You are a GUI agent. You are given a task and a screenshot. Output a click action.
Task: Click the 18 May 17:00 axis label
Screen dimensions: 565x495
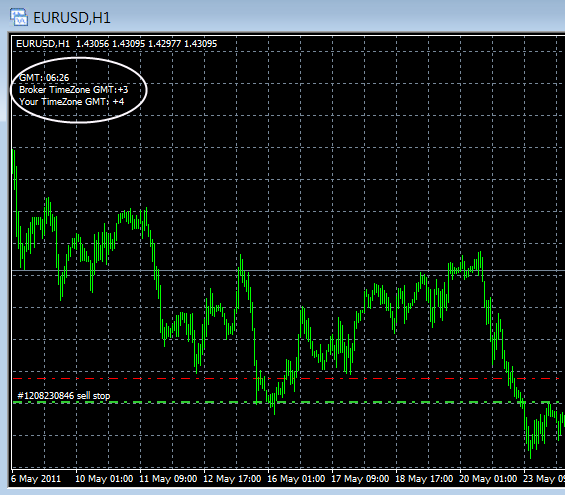coord(424,479)
